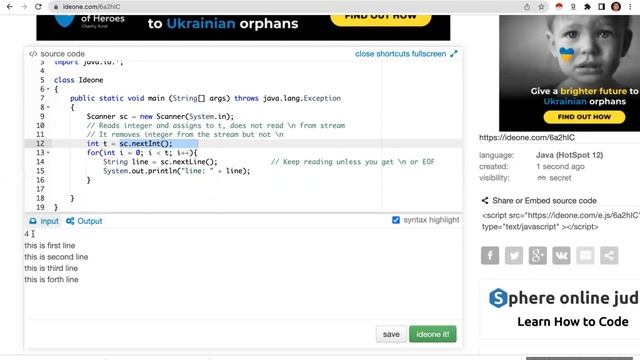
Task: Click the System.out.println code line
Action: click(176, 171)
